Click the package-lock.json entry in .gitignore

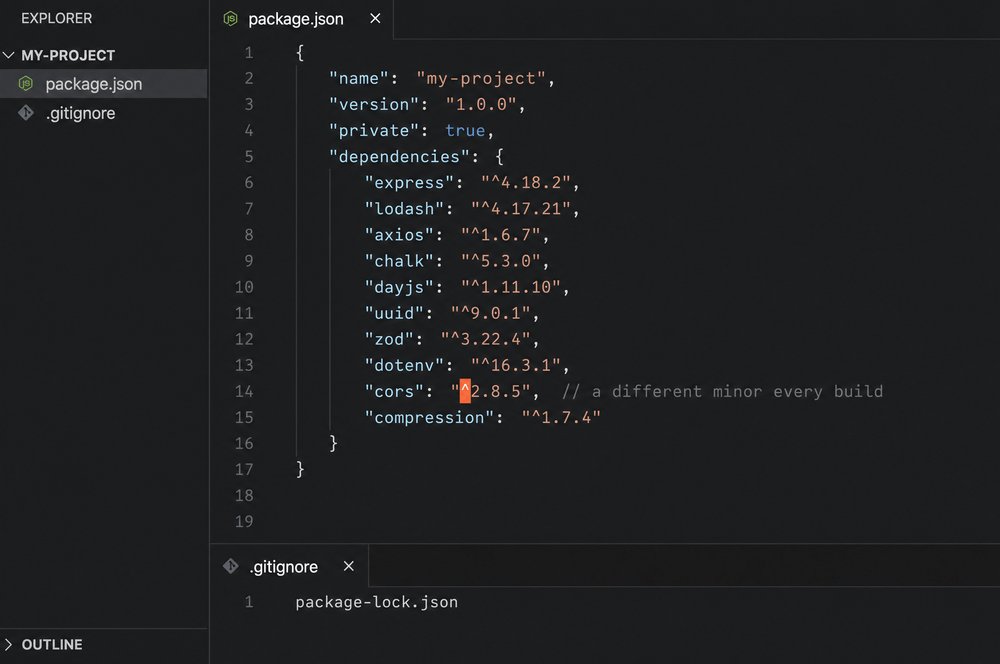(376, 602)
